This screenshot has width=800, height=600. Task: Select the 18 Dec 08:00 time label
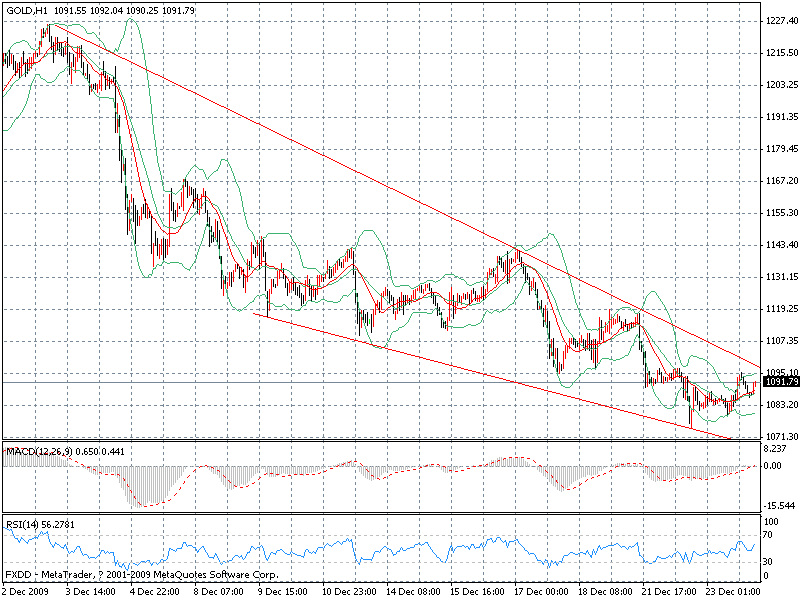(x=606, y=592)
